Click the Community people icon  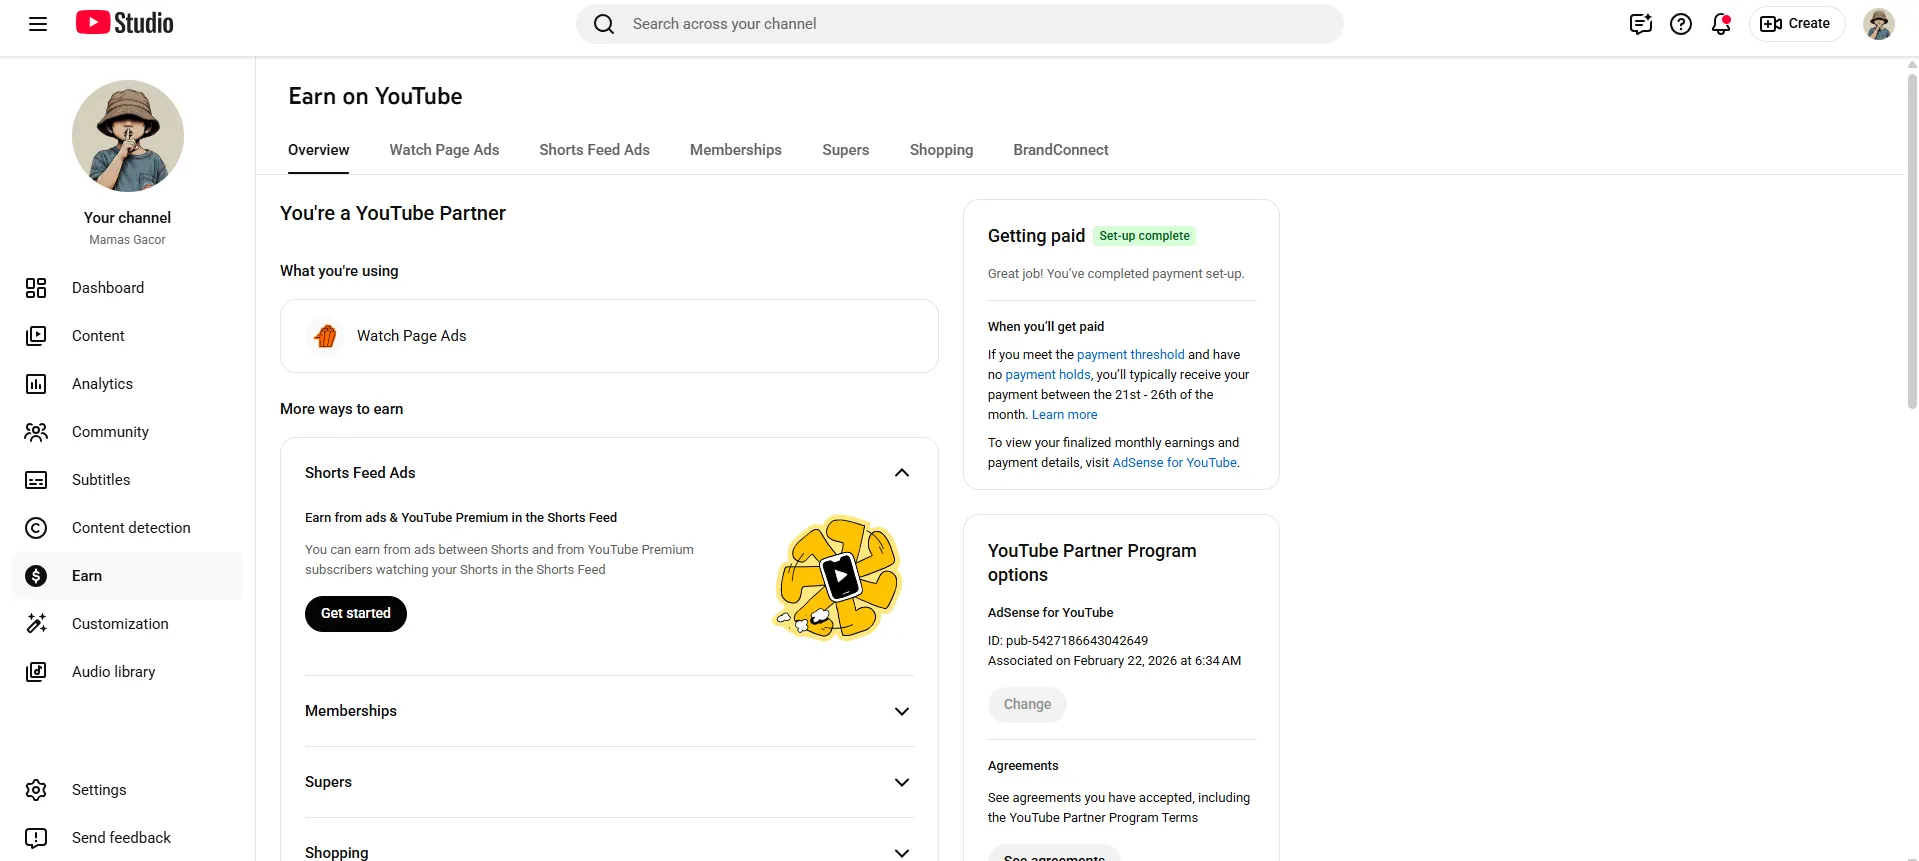tap(36, 432)
